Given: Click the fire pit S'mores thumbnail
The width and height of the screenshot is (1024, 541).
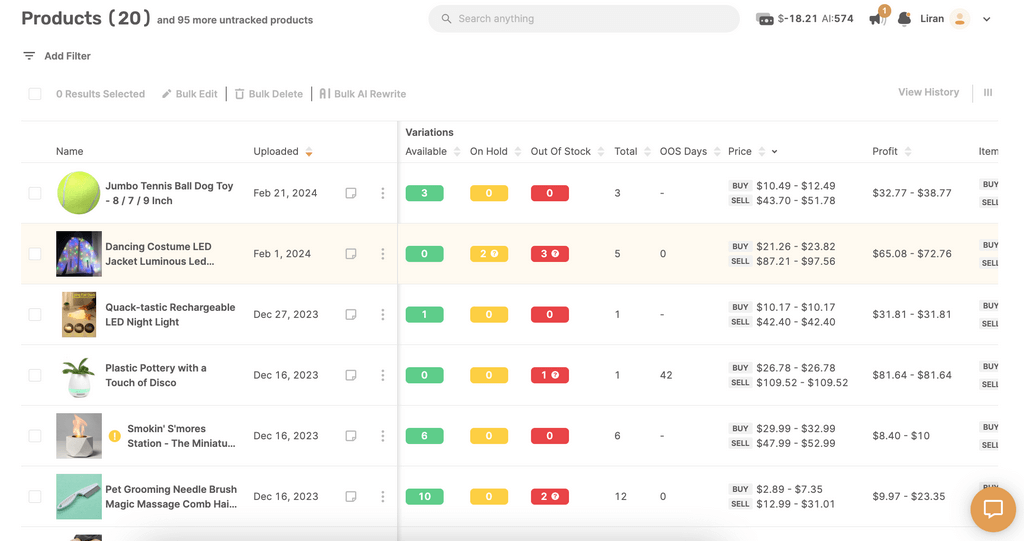Looking at the screenshot, I should (x=79, y=436).
